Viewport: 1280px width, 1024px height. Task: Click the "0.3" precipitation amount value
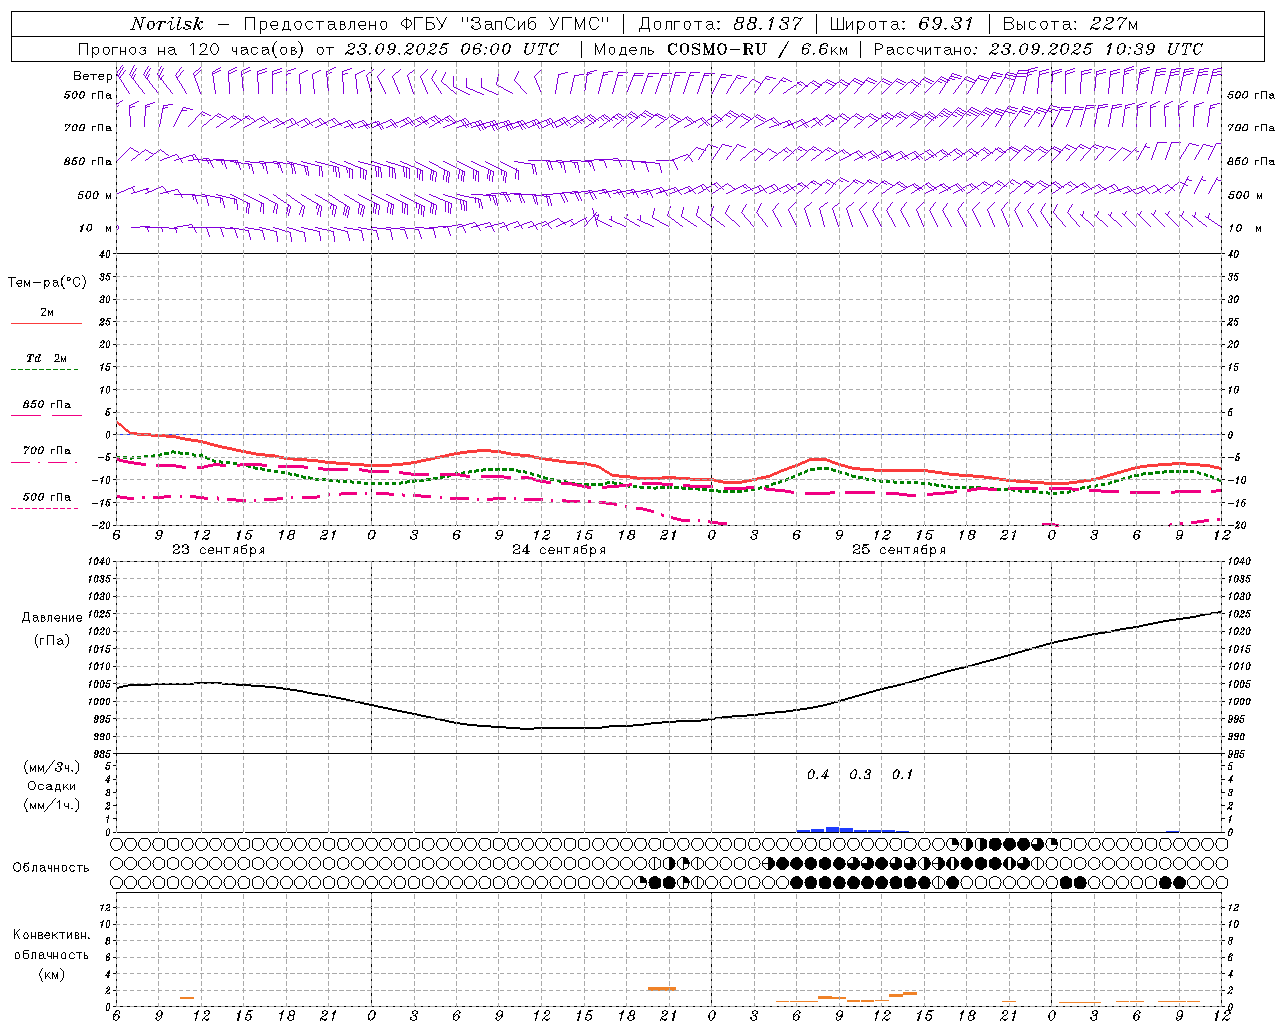[x=860, y=775]
